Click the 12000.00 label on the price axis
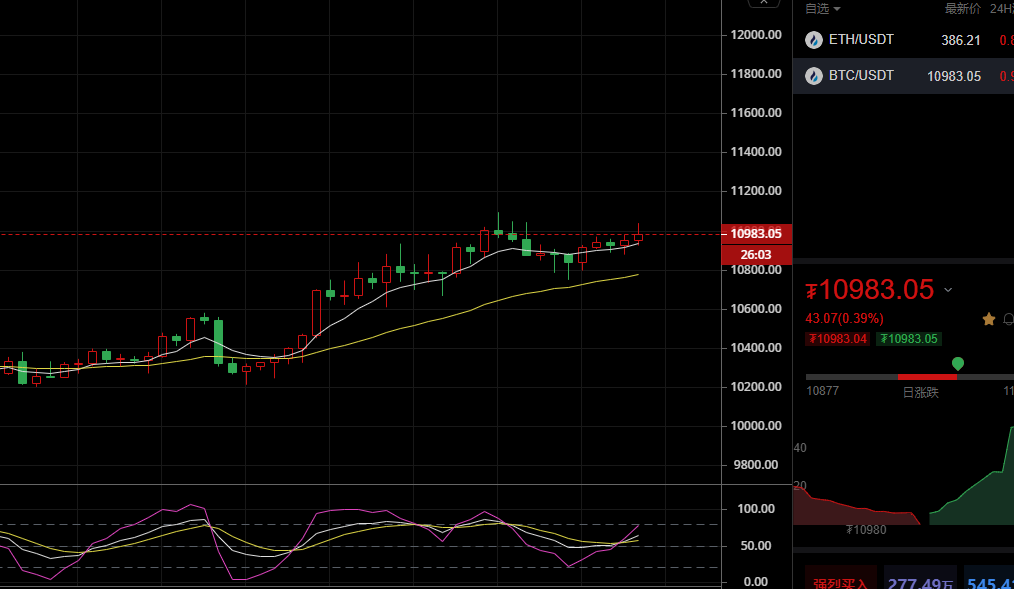The height and width of the screenshot is (589, 1014). 755,35
